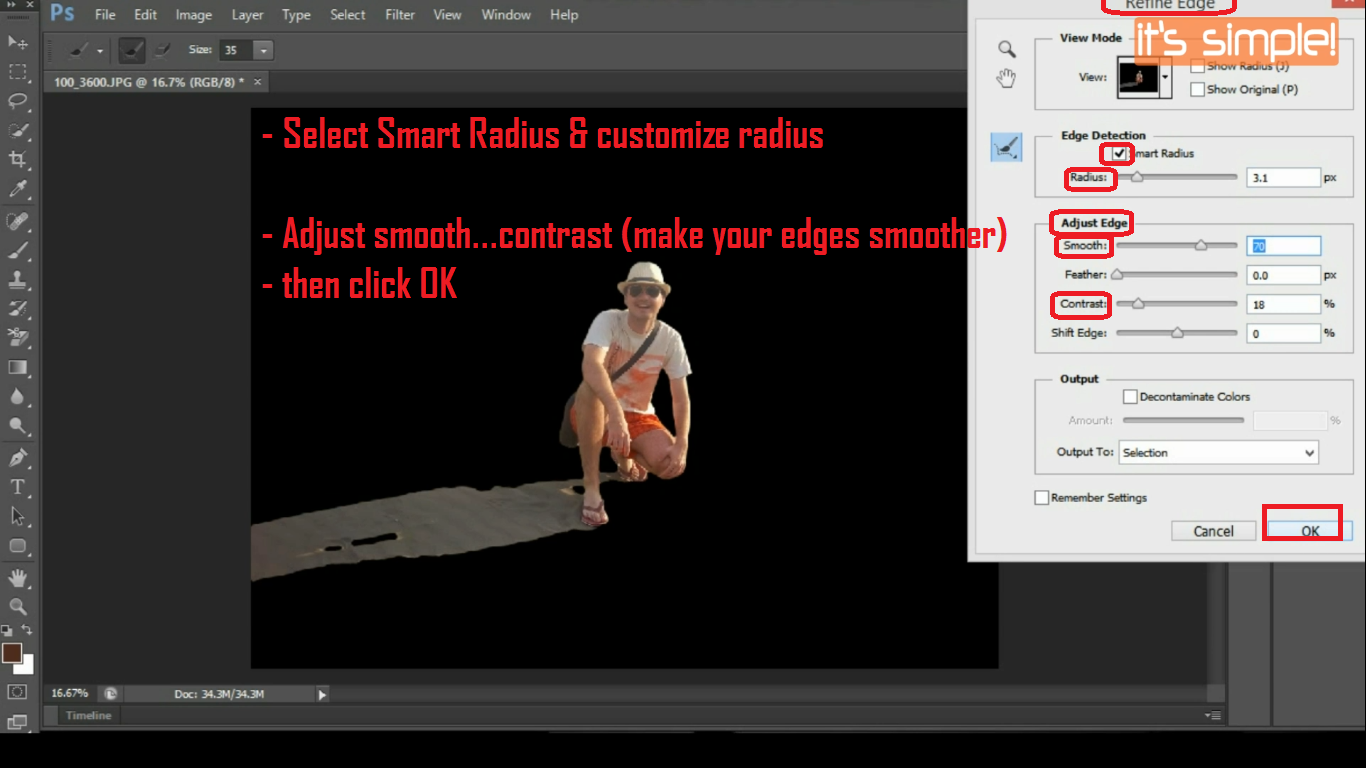Click the Feather value field

pyautogui.click(x=1284, y=275)
